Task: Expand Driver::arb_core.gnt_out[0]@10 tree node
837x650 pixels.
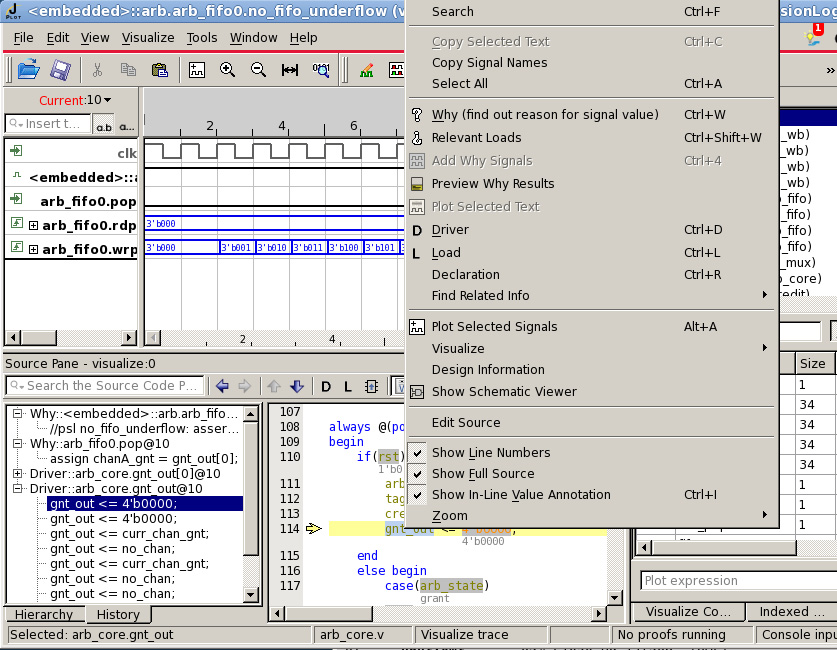Action: pyautogui.click(x=18, y=473)
